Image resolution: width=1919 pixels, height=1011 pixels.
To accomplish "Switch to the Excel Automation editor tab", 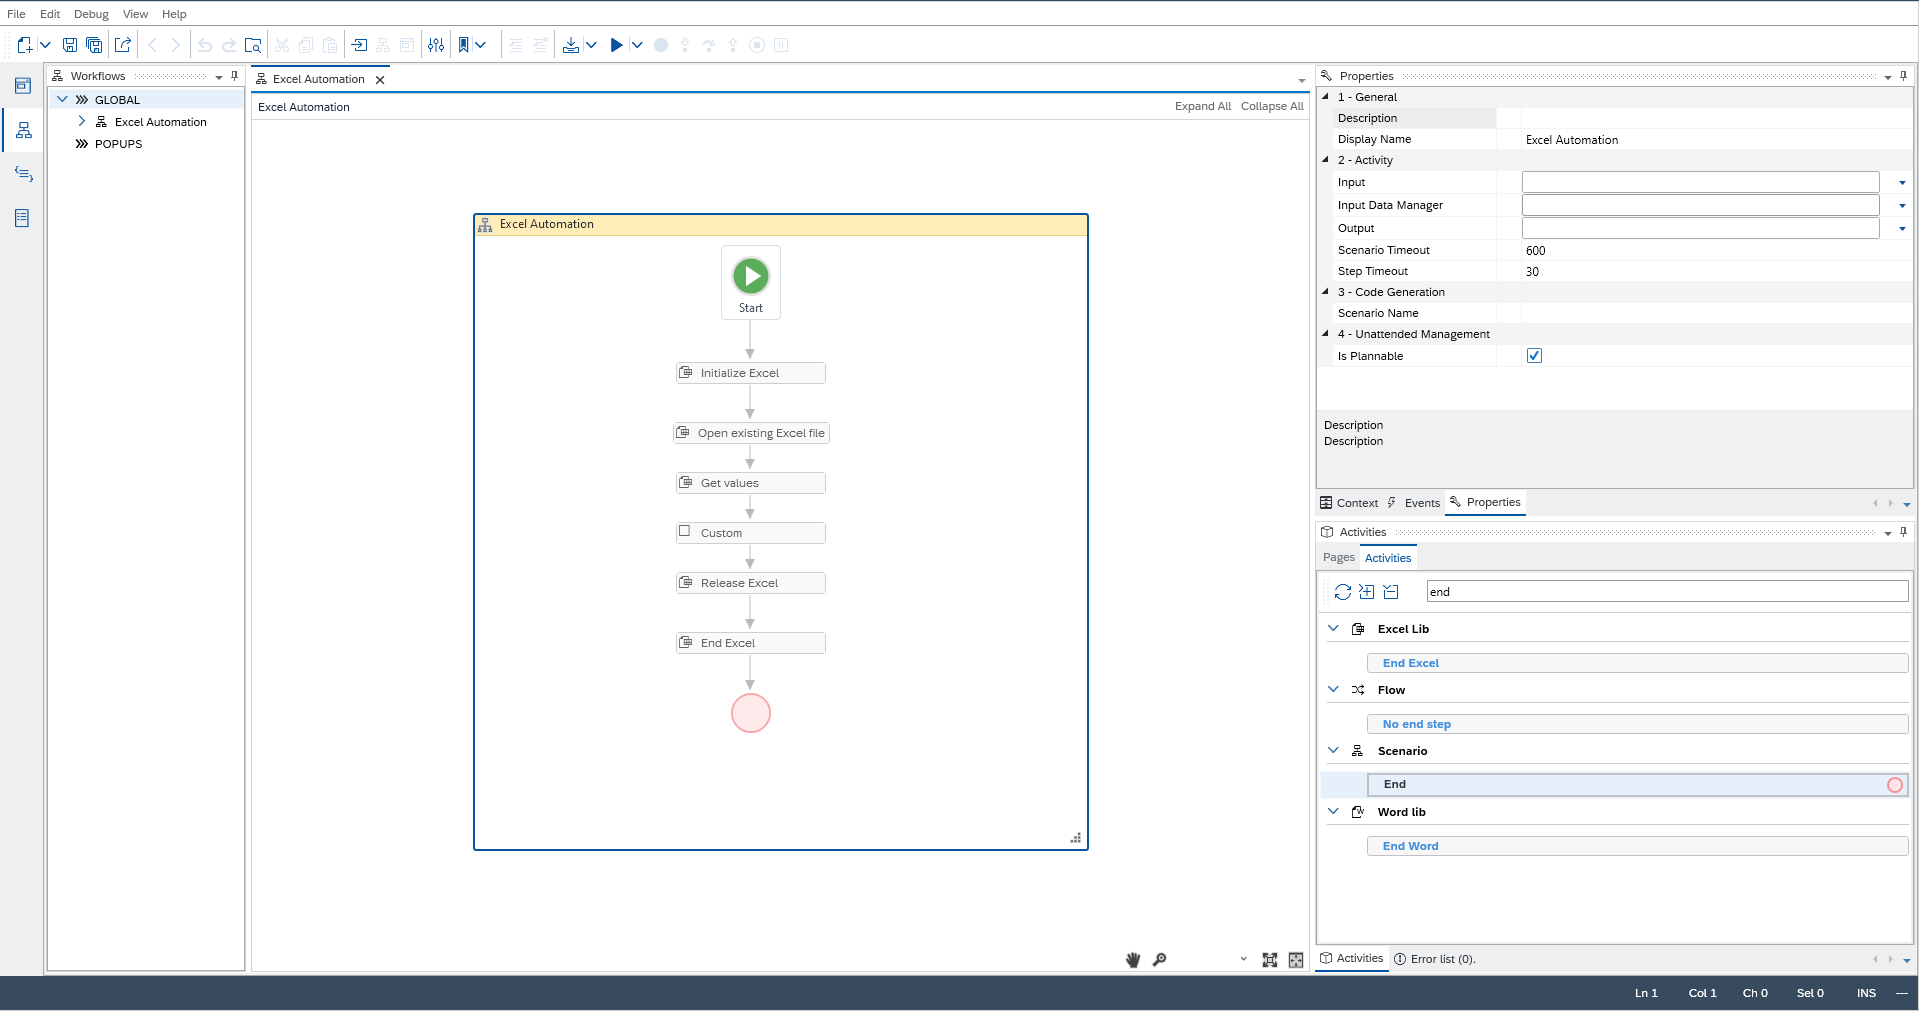I will (318, 79).
